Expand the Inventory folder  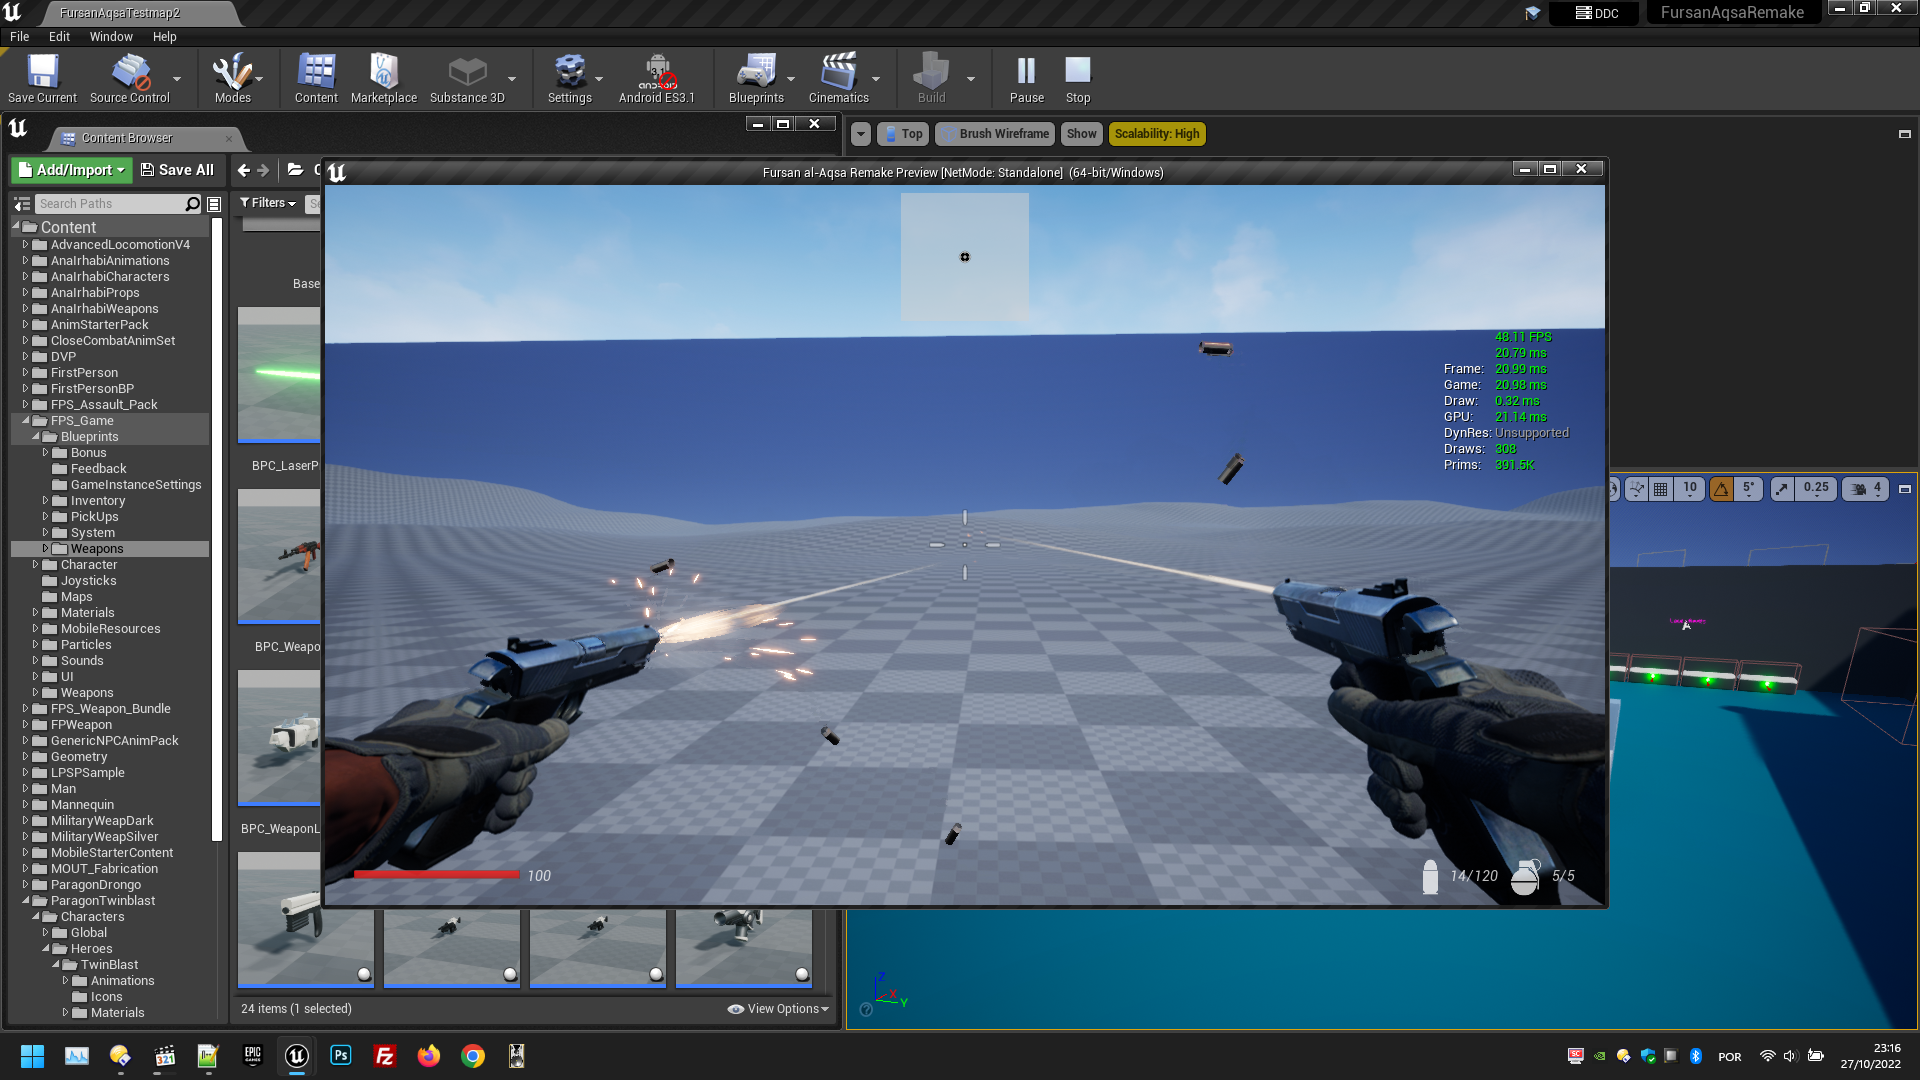[45, 501]
